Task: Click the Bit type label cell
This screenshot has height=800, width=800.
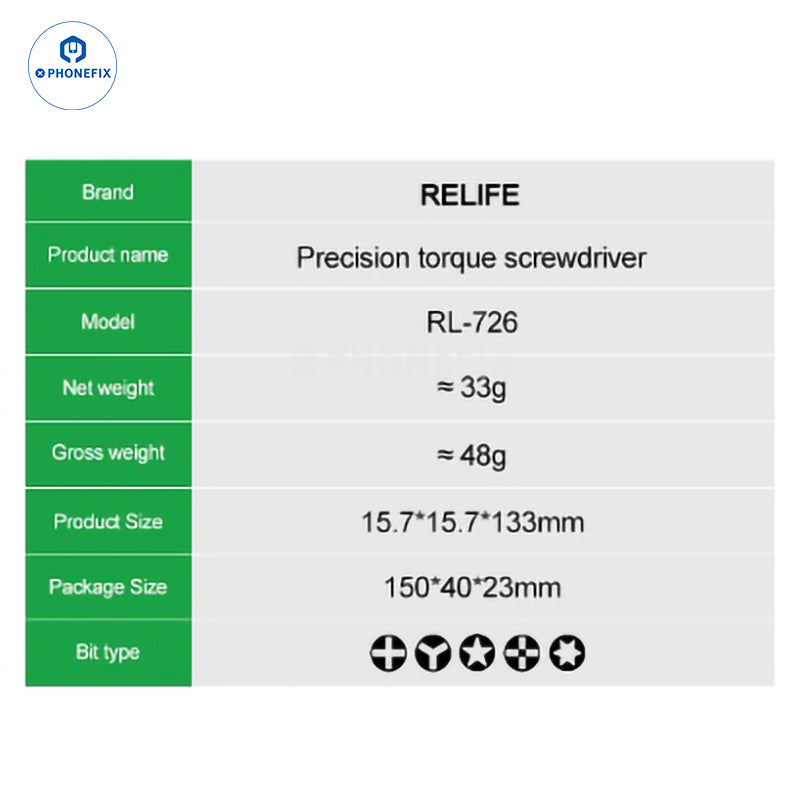Action: point(108,652)
